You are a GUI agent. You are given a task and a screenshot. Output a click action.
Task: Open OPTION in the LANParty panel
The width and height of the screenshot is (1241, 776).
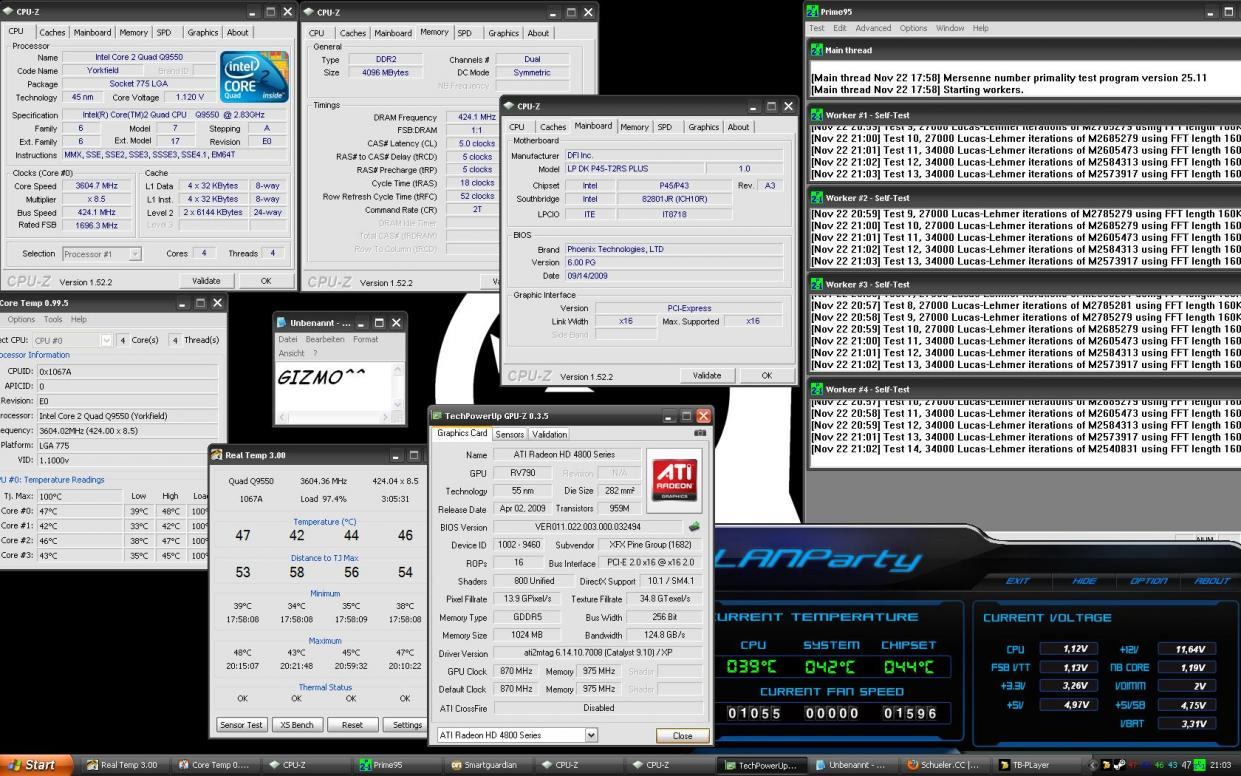(1148, 581)
